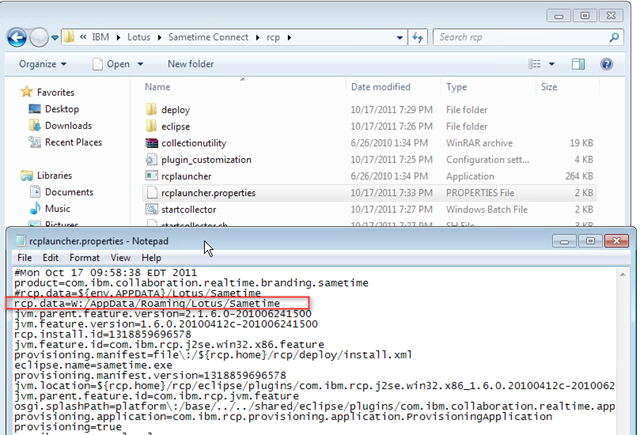Open Notepad's Help menu
The image size is (640, 435).
click(151, 258)
